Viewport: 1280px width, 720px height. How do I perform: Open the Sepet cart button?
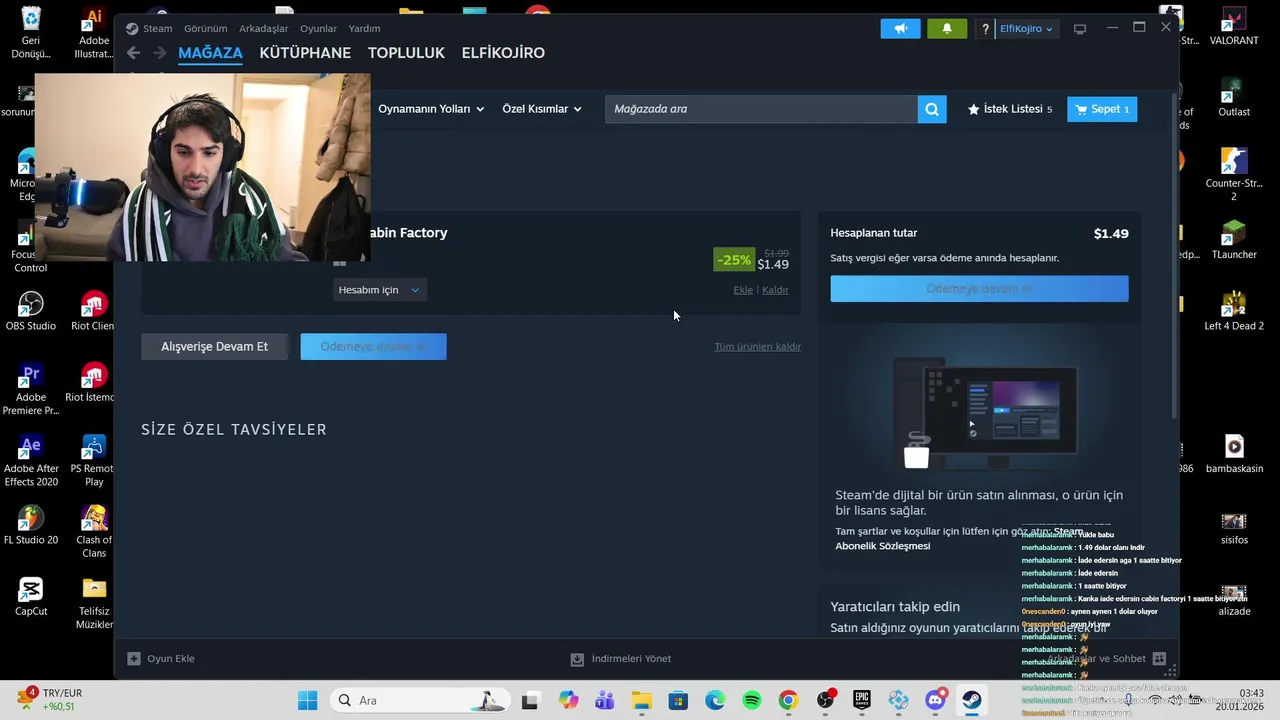point(1102,109)
